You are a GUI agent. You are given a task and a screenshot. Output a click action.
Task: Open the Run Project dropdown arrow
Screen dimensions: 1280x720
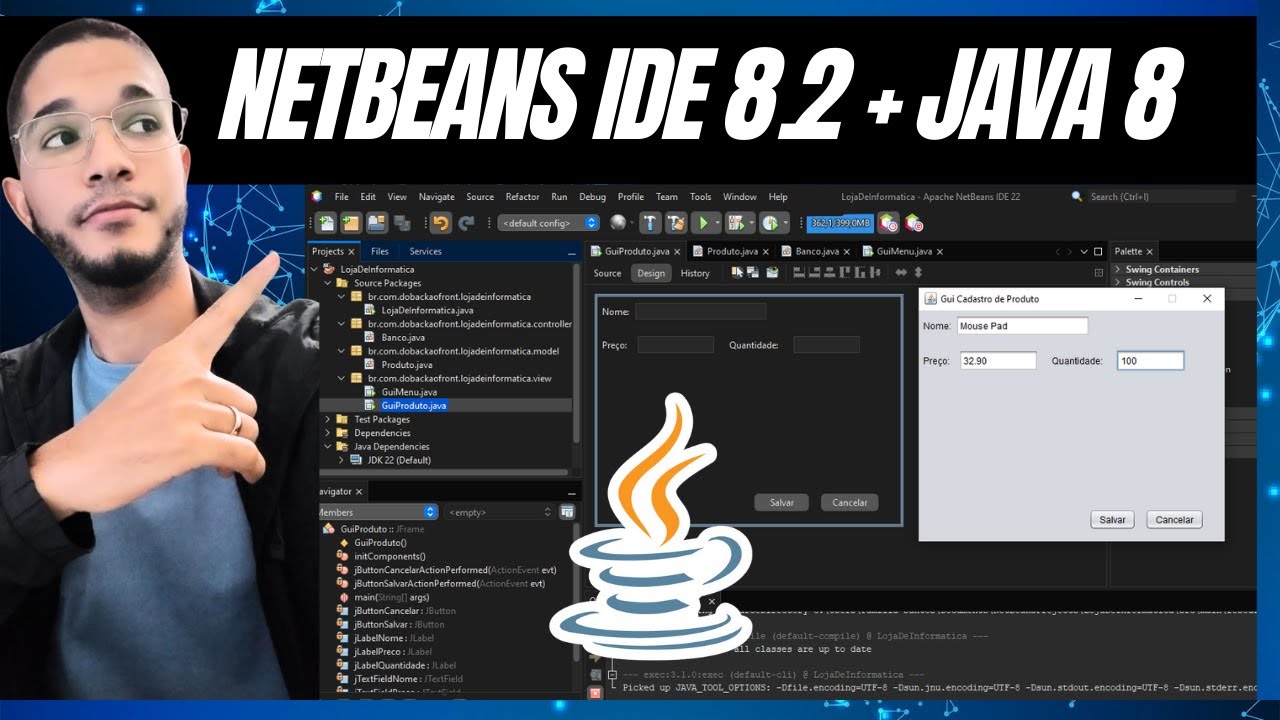click(718, 223)
